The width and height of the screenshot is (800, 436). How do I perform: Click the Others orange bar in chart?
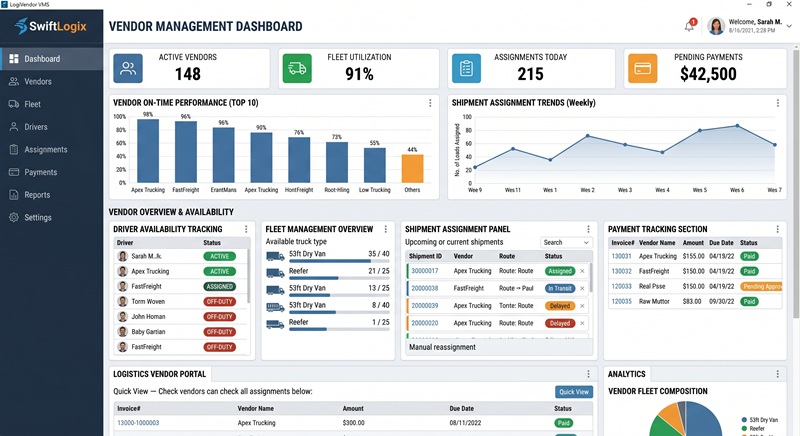(x=412, y=168)
